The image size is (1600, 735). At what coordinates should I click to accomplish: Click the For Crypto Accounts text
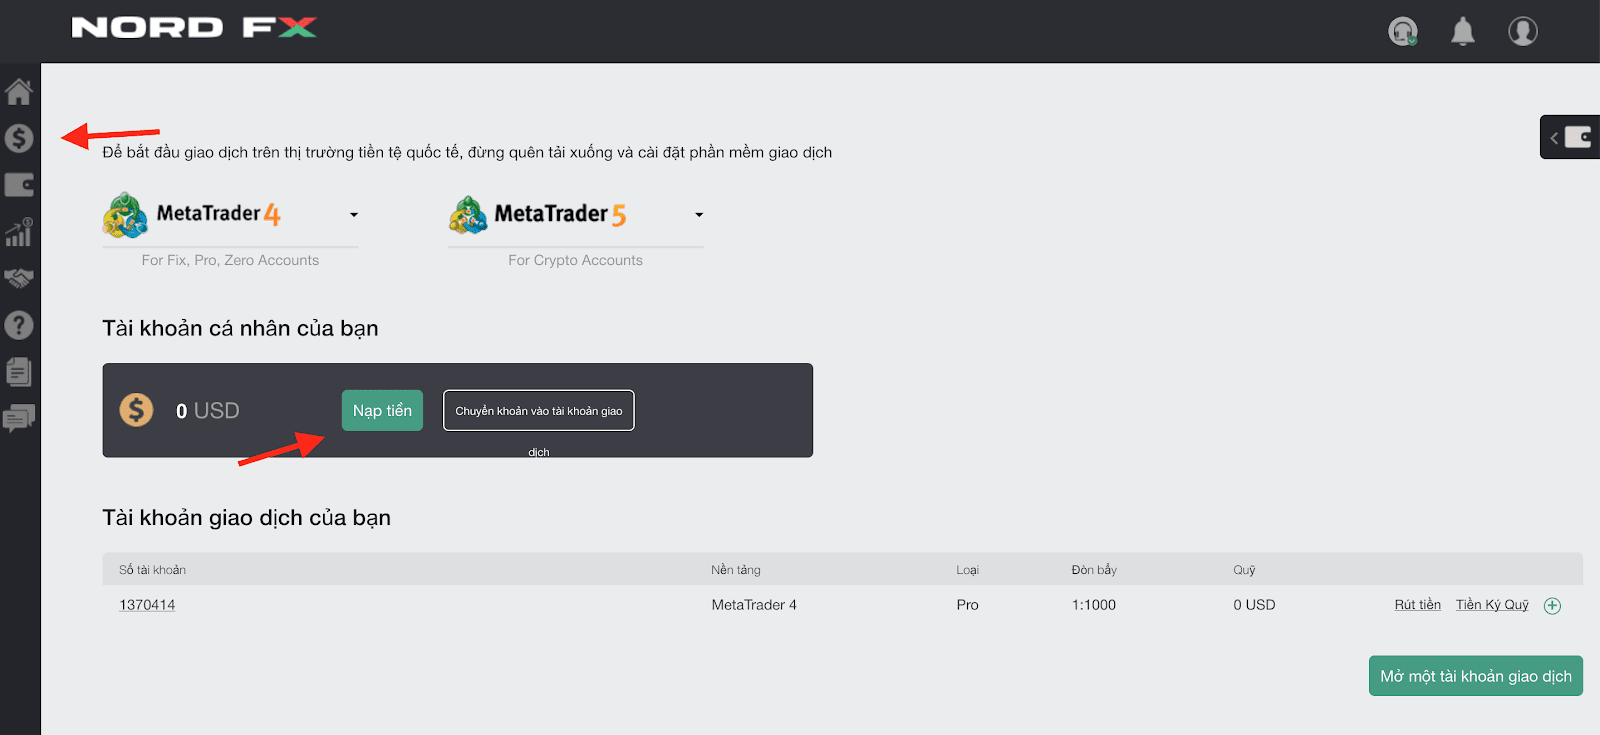(x=575, y=260)
